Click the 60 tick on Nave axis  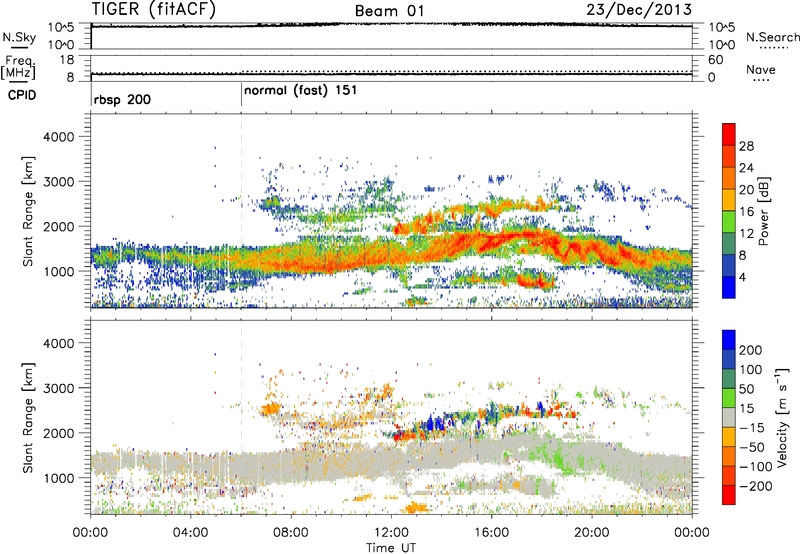pos(715,60)
